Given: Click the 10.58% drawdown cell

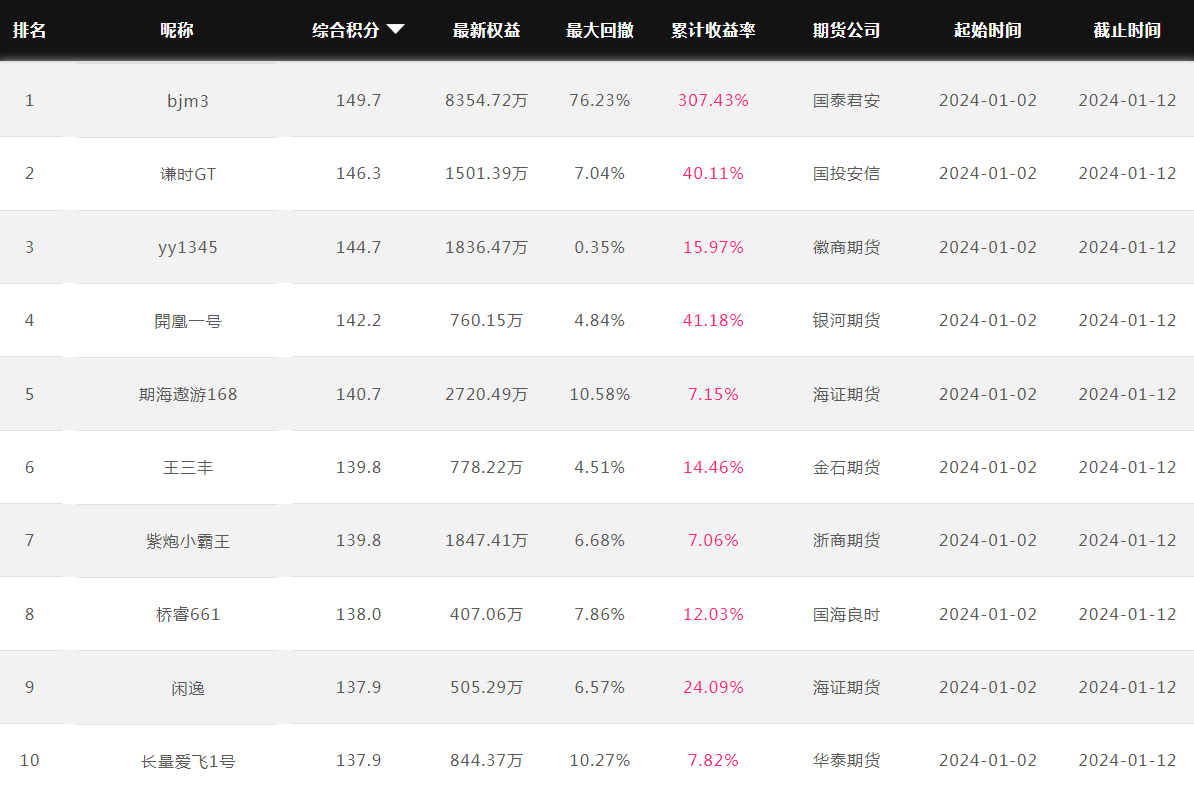Looking at the screenshot, I should pos(599,394).
